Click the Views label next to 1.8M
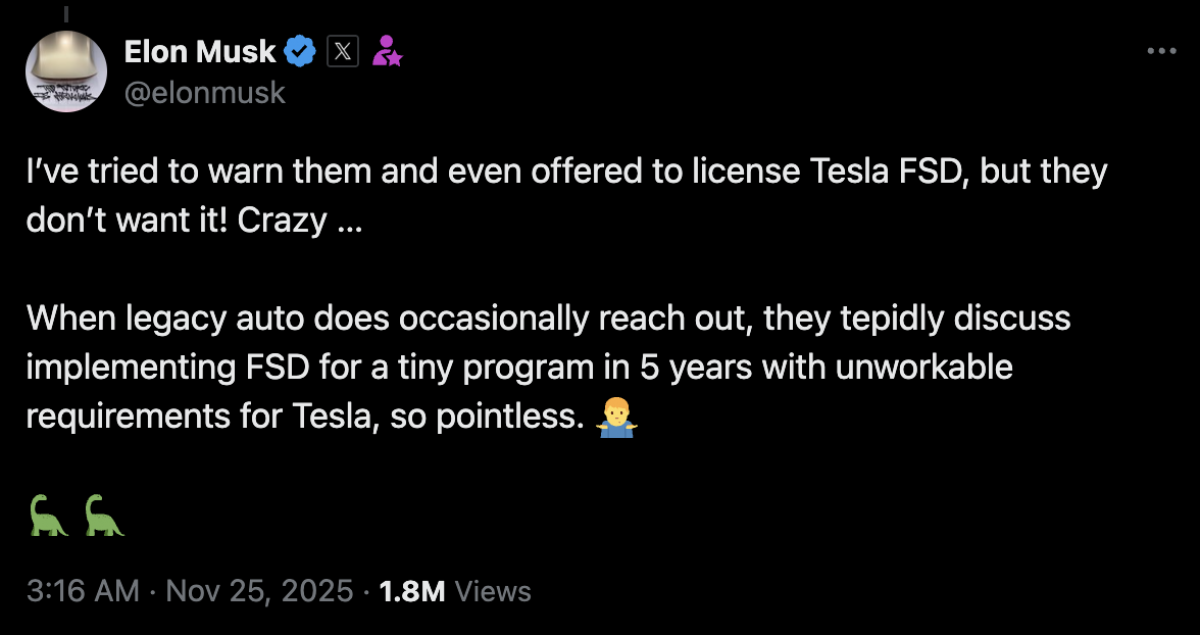Image resolution: width=1200 pixels, height=635 pixels. click(x=492, y=591)
